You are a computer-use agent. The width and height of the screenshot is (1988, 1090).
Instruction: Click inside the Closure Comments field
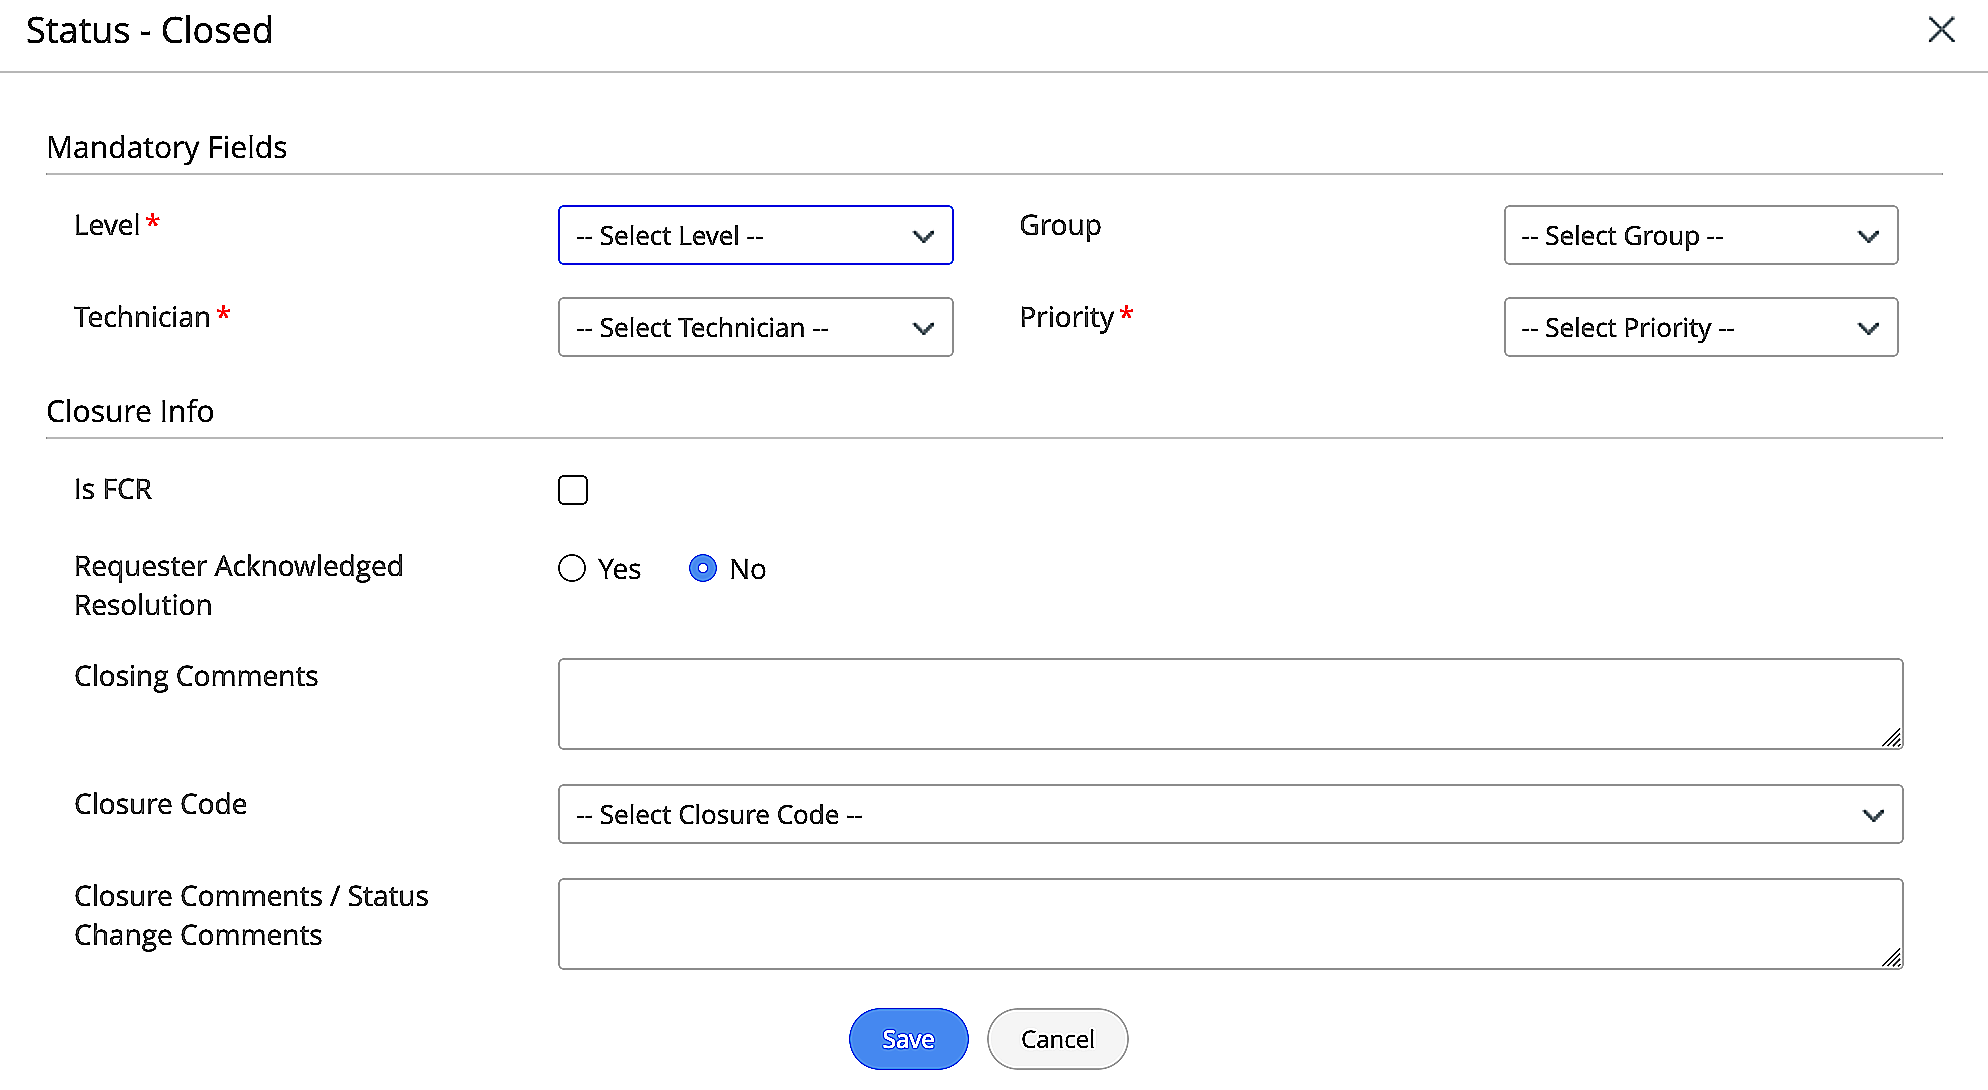(x=1230, y=923)
